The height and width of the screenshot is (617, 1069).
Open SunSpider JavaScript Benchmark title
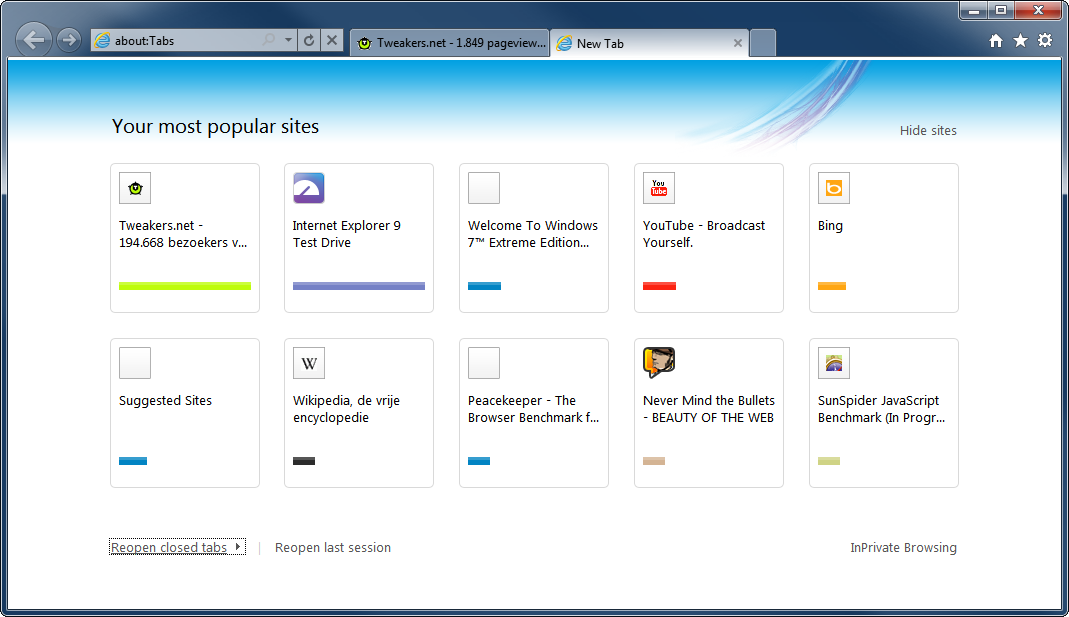click(x=882, y=409)
